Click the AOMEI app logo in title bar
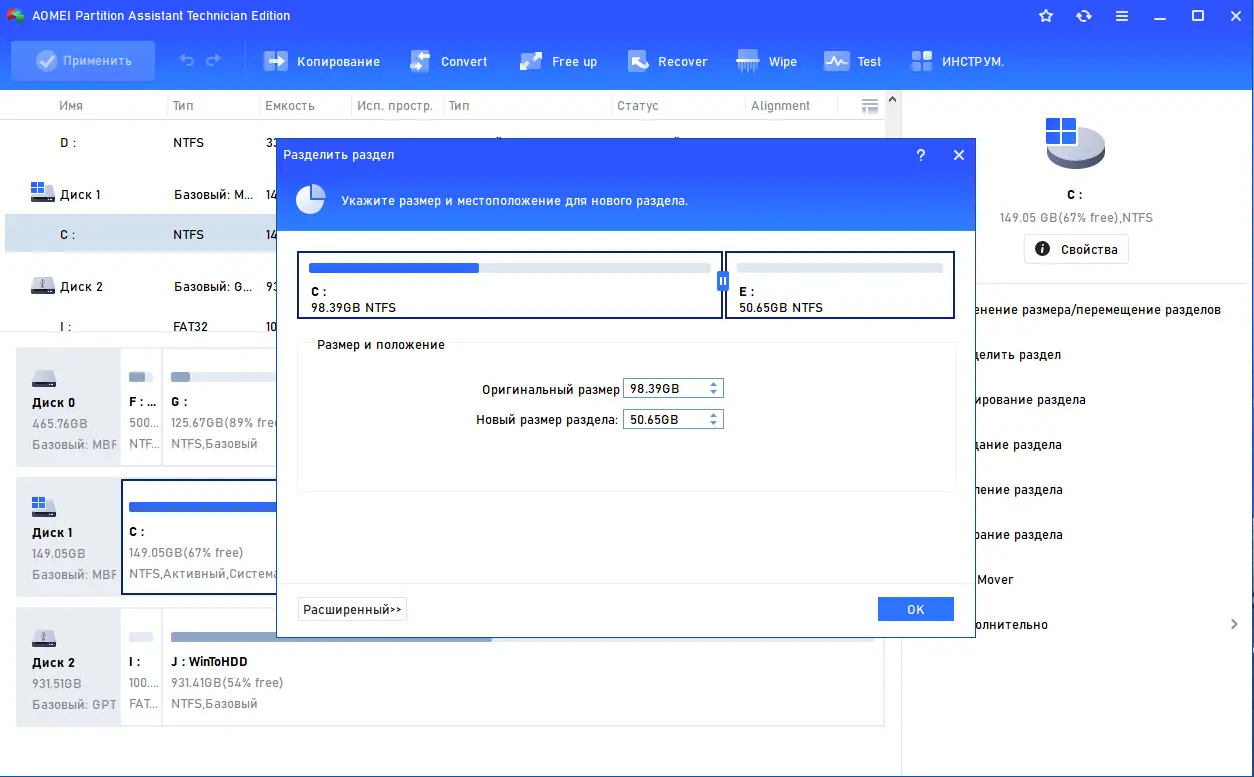 coord(15,16)
